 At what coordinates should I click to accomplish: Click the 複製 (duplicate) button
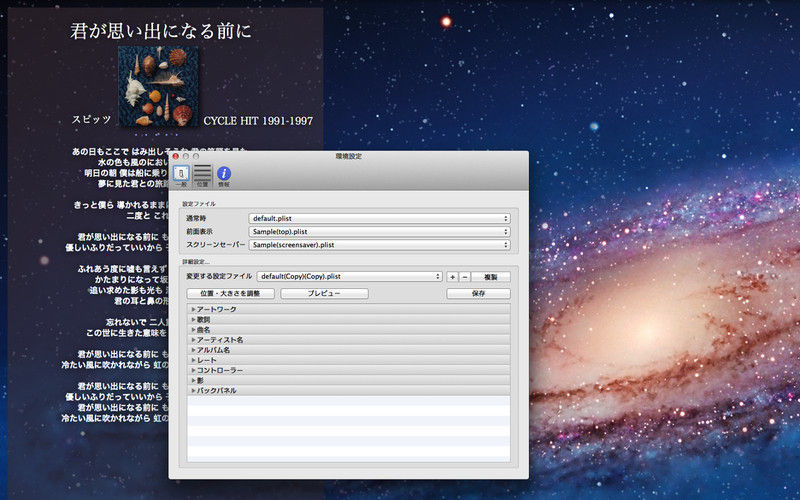[x=491, y=277]
